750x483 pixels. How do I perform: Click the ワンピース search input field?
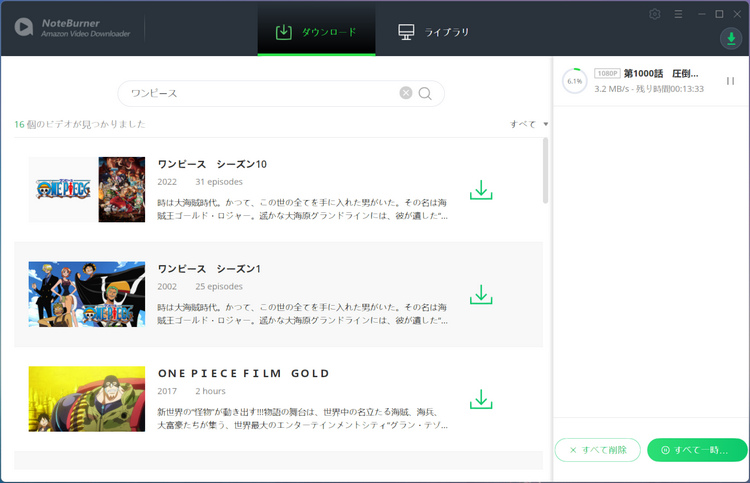[x=281, y=93]
